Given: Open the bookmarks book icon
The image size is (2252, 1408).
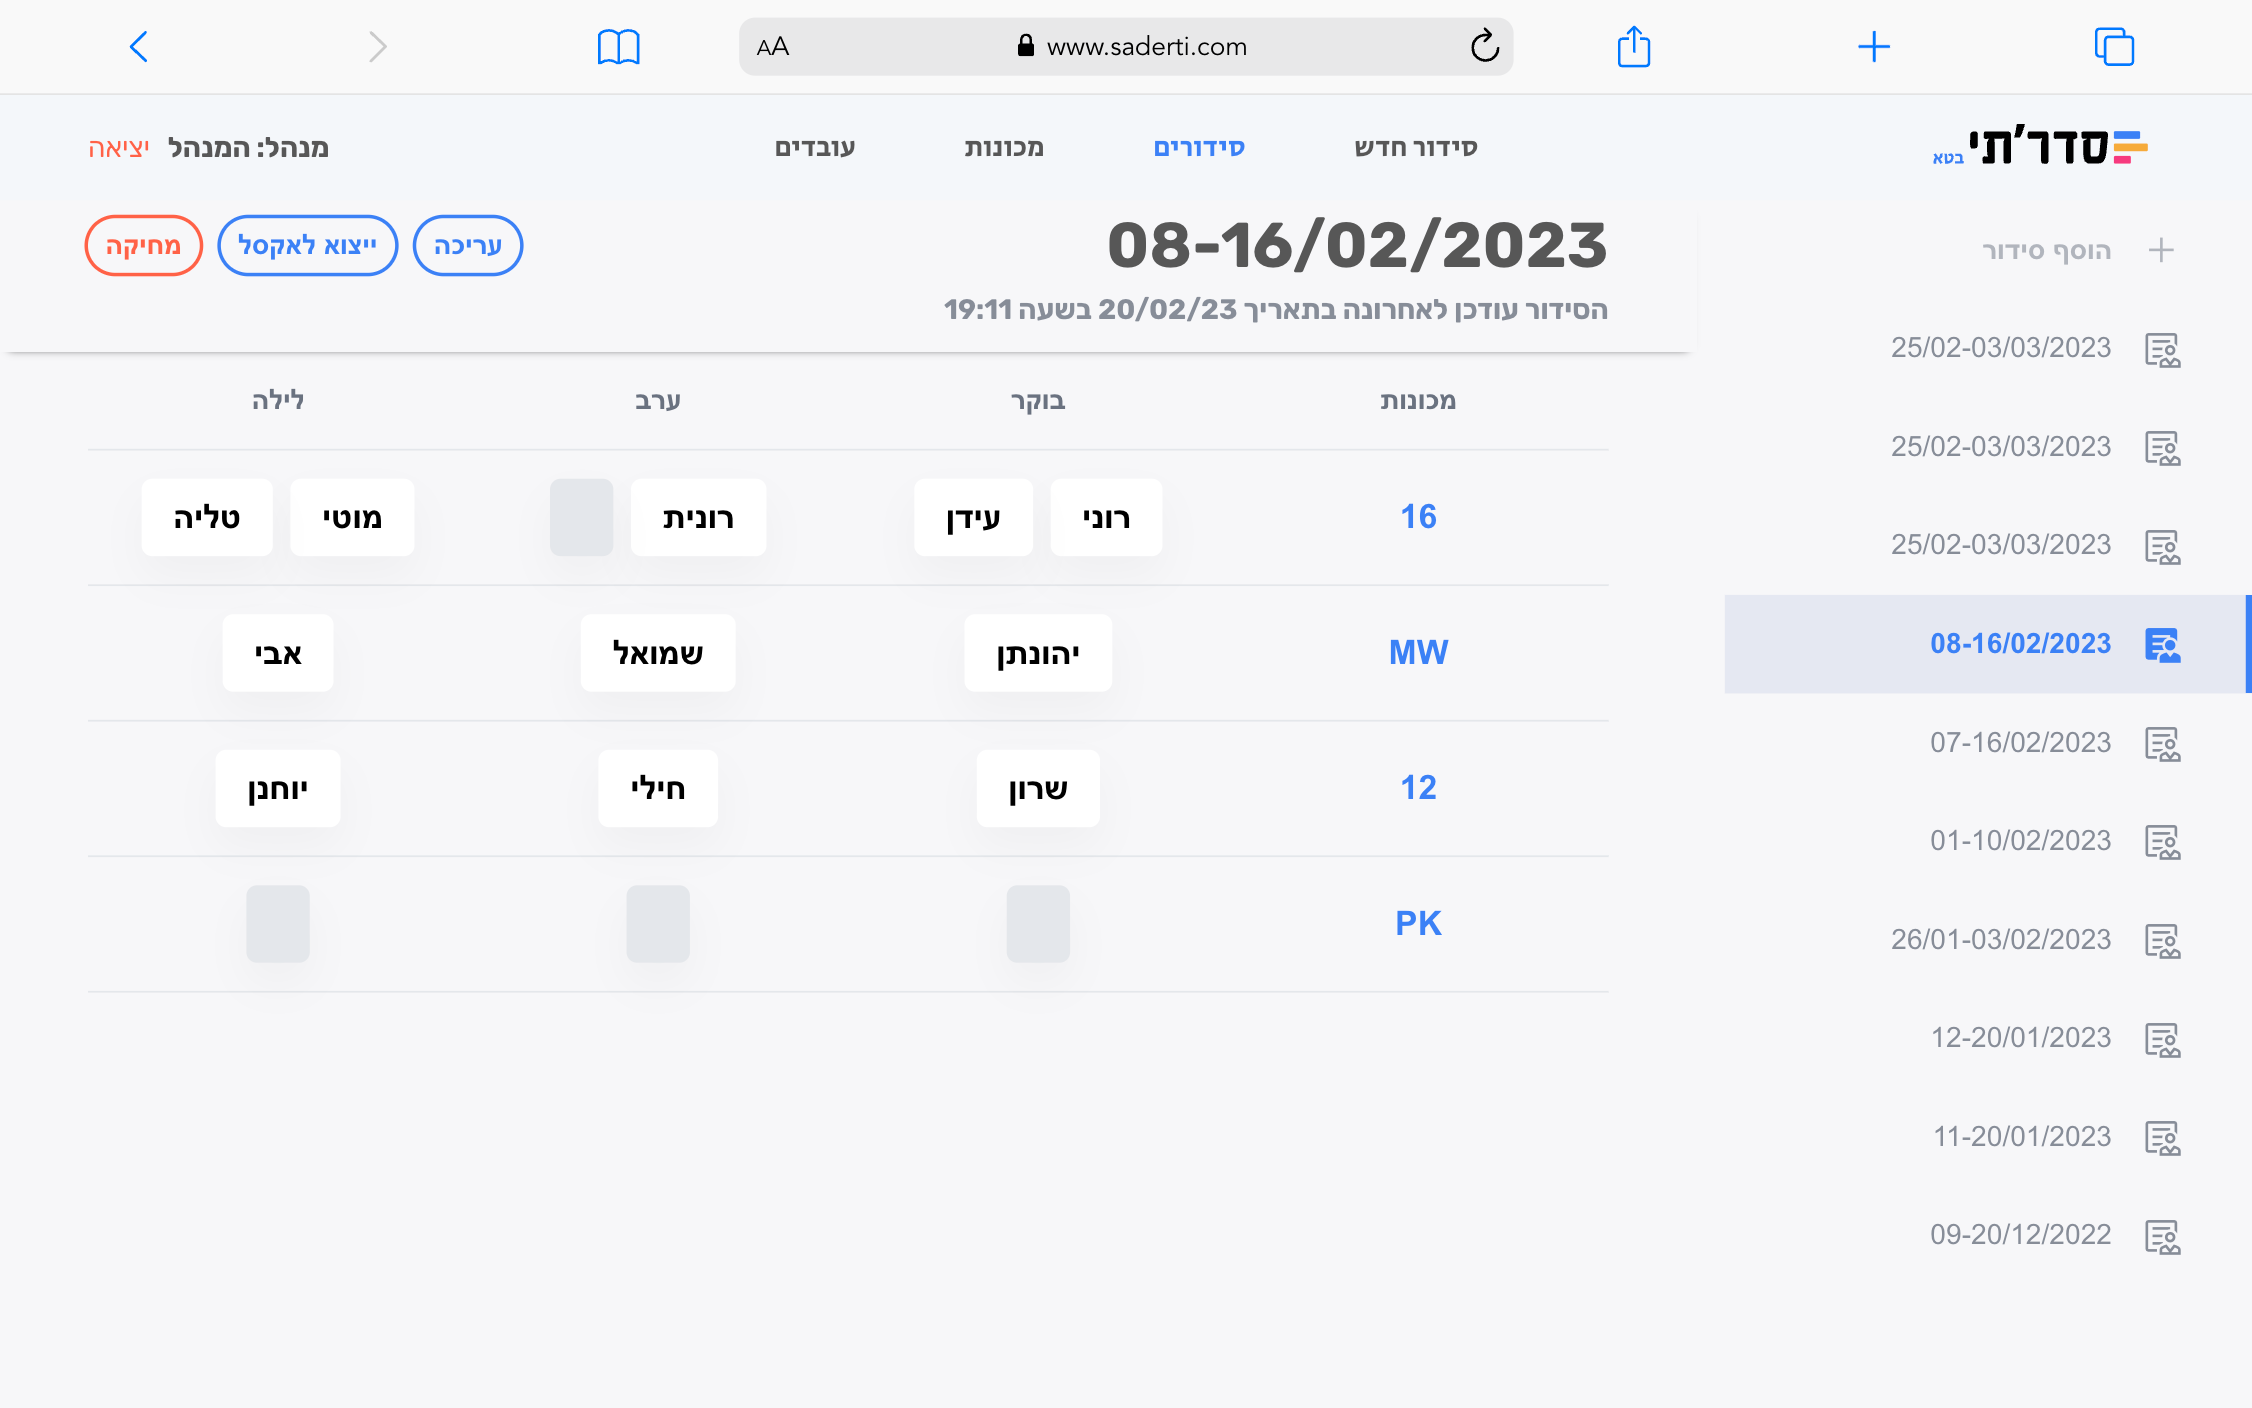Looking at the screenshot, I should pos(620,46).
